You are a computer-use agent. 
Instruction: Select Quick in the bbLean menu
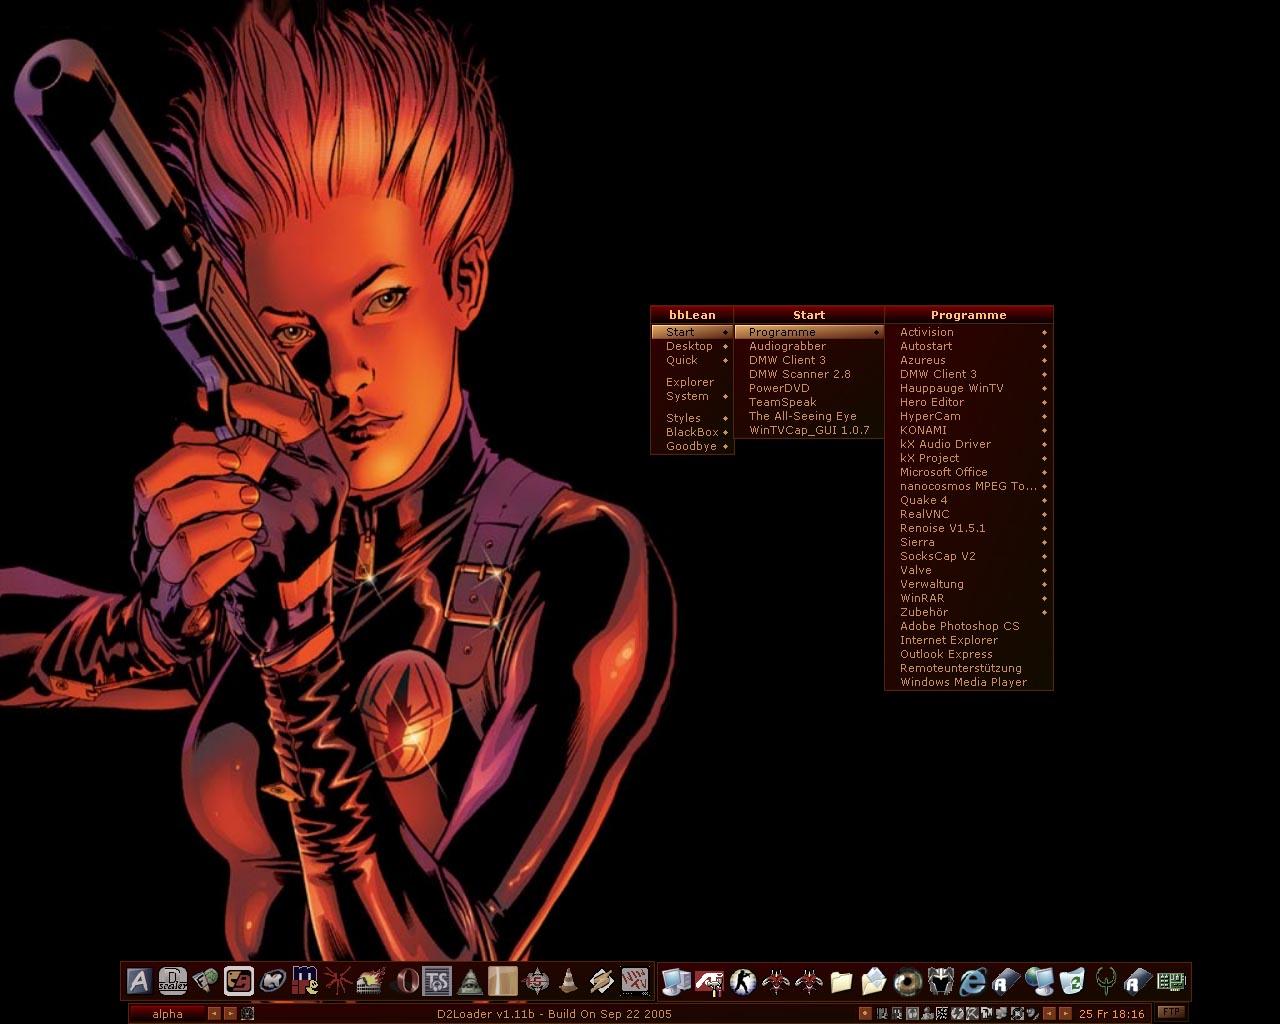coord(691,360)
